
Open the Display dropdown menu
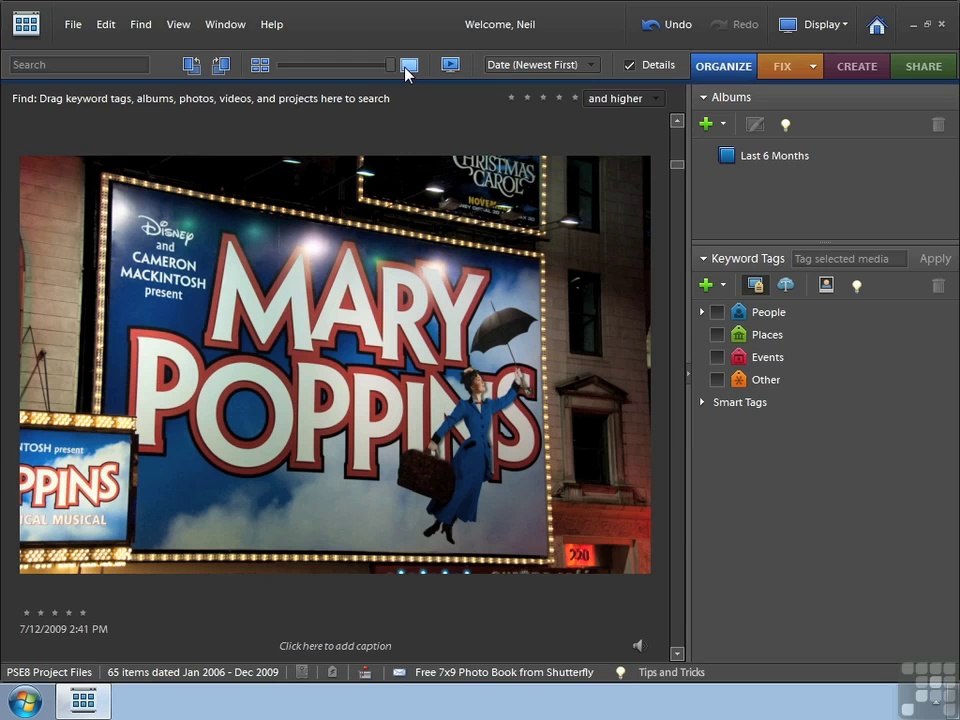[813, 24]
